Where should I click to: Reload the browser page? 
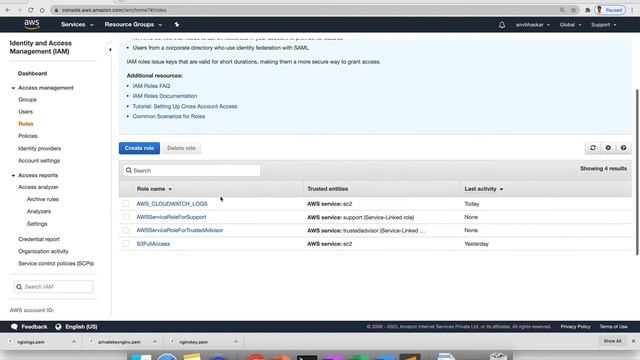31,10
